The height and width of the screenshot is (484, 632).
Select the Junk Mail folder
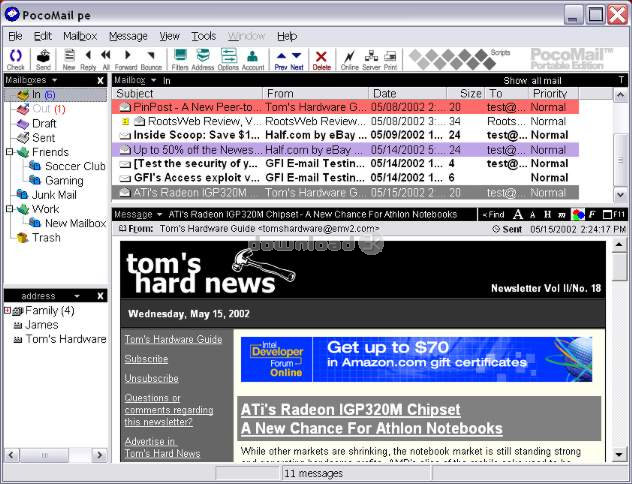point(53,195)
